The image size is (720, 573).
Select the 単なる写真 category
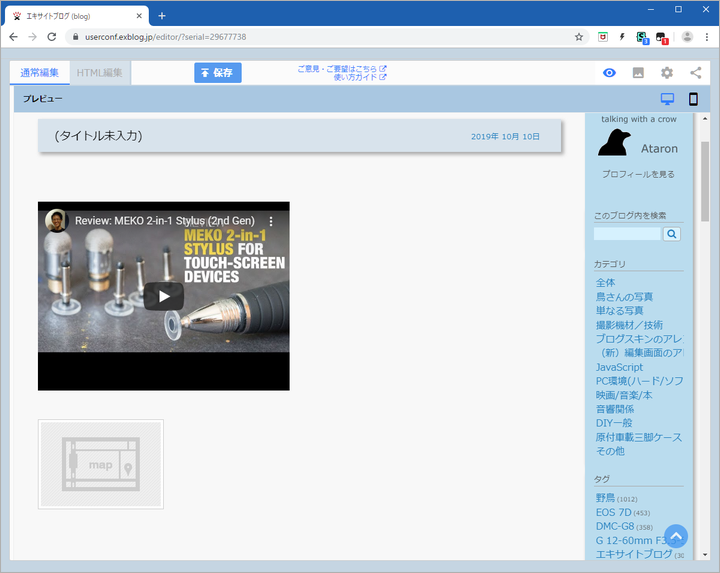tap(619, 311)
